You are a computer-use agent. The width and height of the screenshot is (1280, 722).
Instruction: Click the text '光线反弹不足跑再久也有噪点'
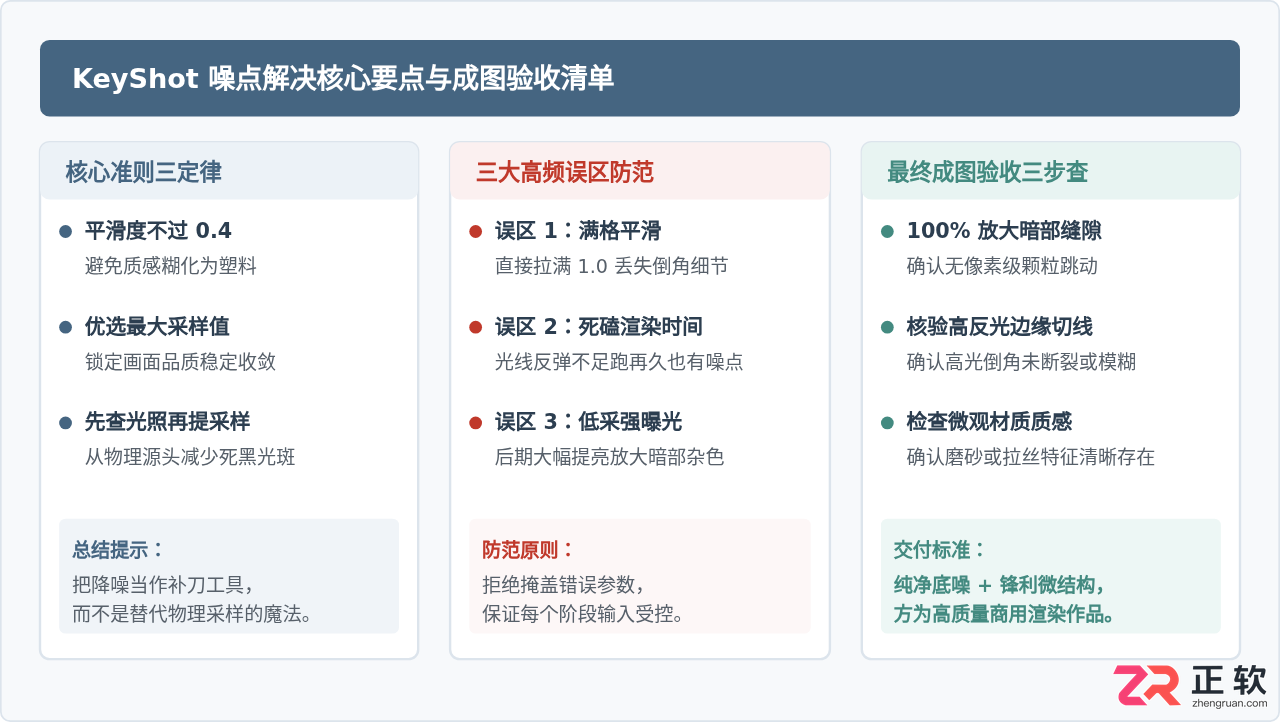619,361
